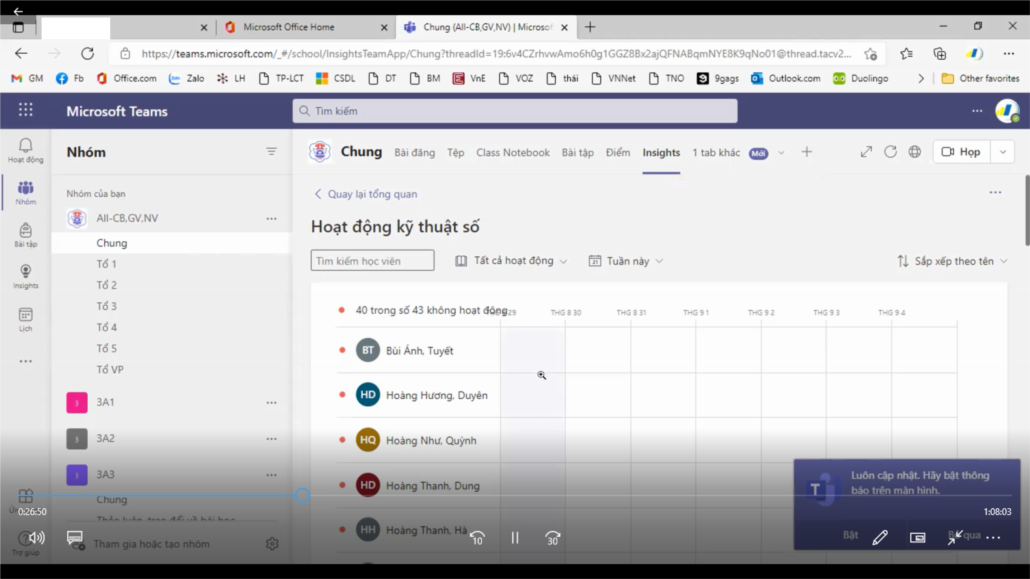Open the Tuần này date dropdown
Viewport: 1030px width, 579px height.
tap(626, 261)
